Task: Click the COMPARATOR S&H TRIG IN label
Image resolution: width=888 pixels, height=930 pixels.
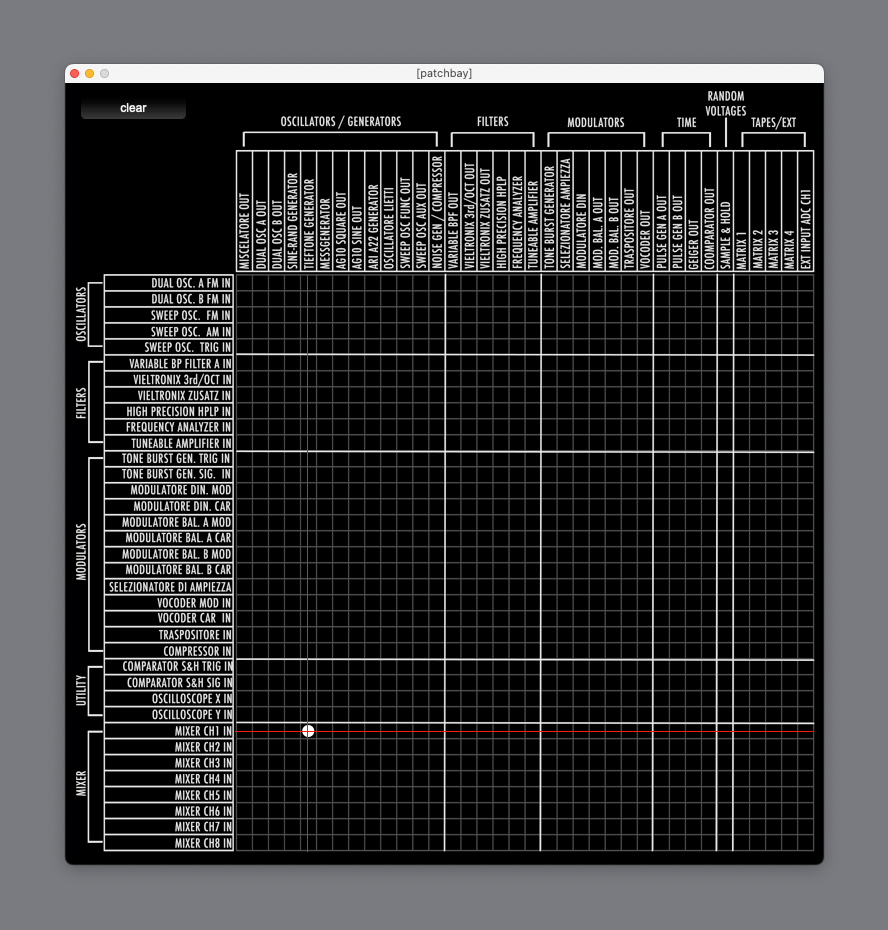Action: [169, 667]
